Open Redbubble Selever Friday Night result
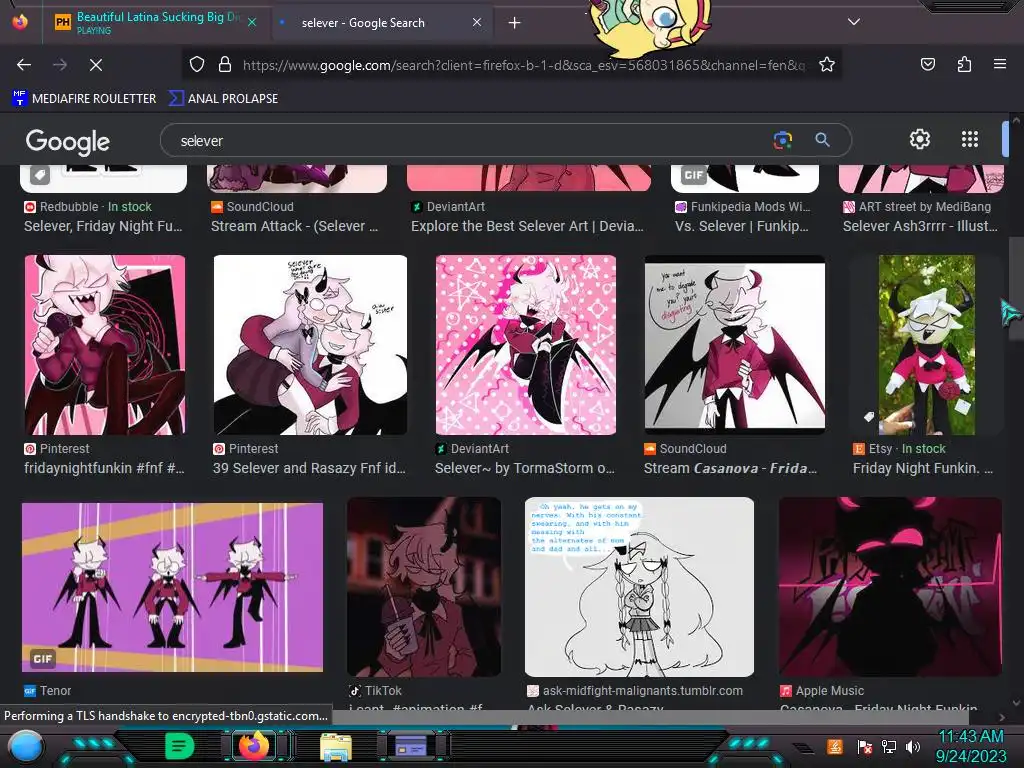This screenshot has width=1024, height=768. pos(103,226)
